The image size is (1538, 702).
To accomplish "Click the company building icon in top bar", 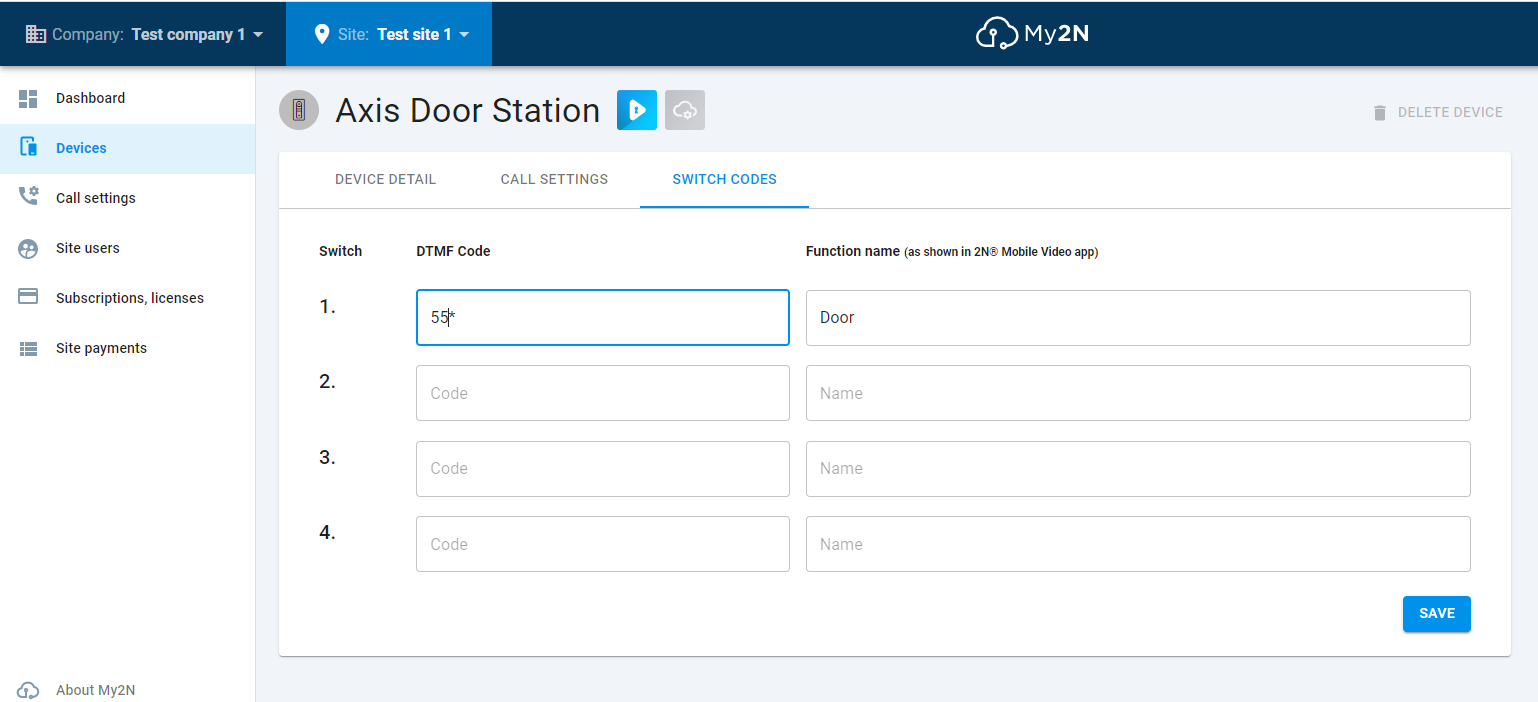I will pyautogui.click(x=36, y=33).
